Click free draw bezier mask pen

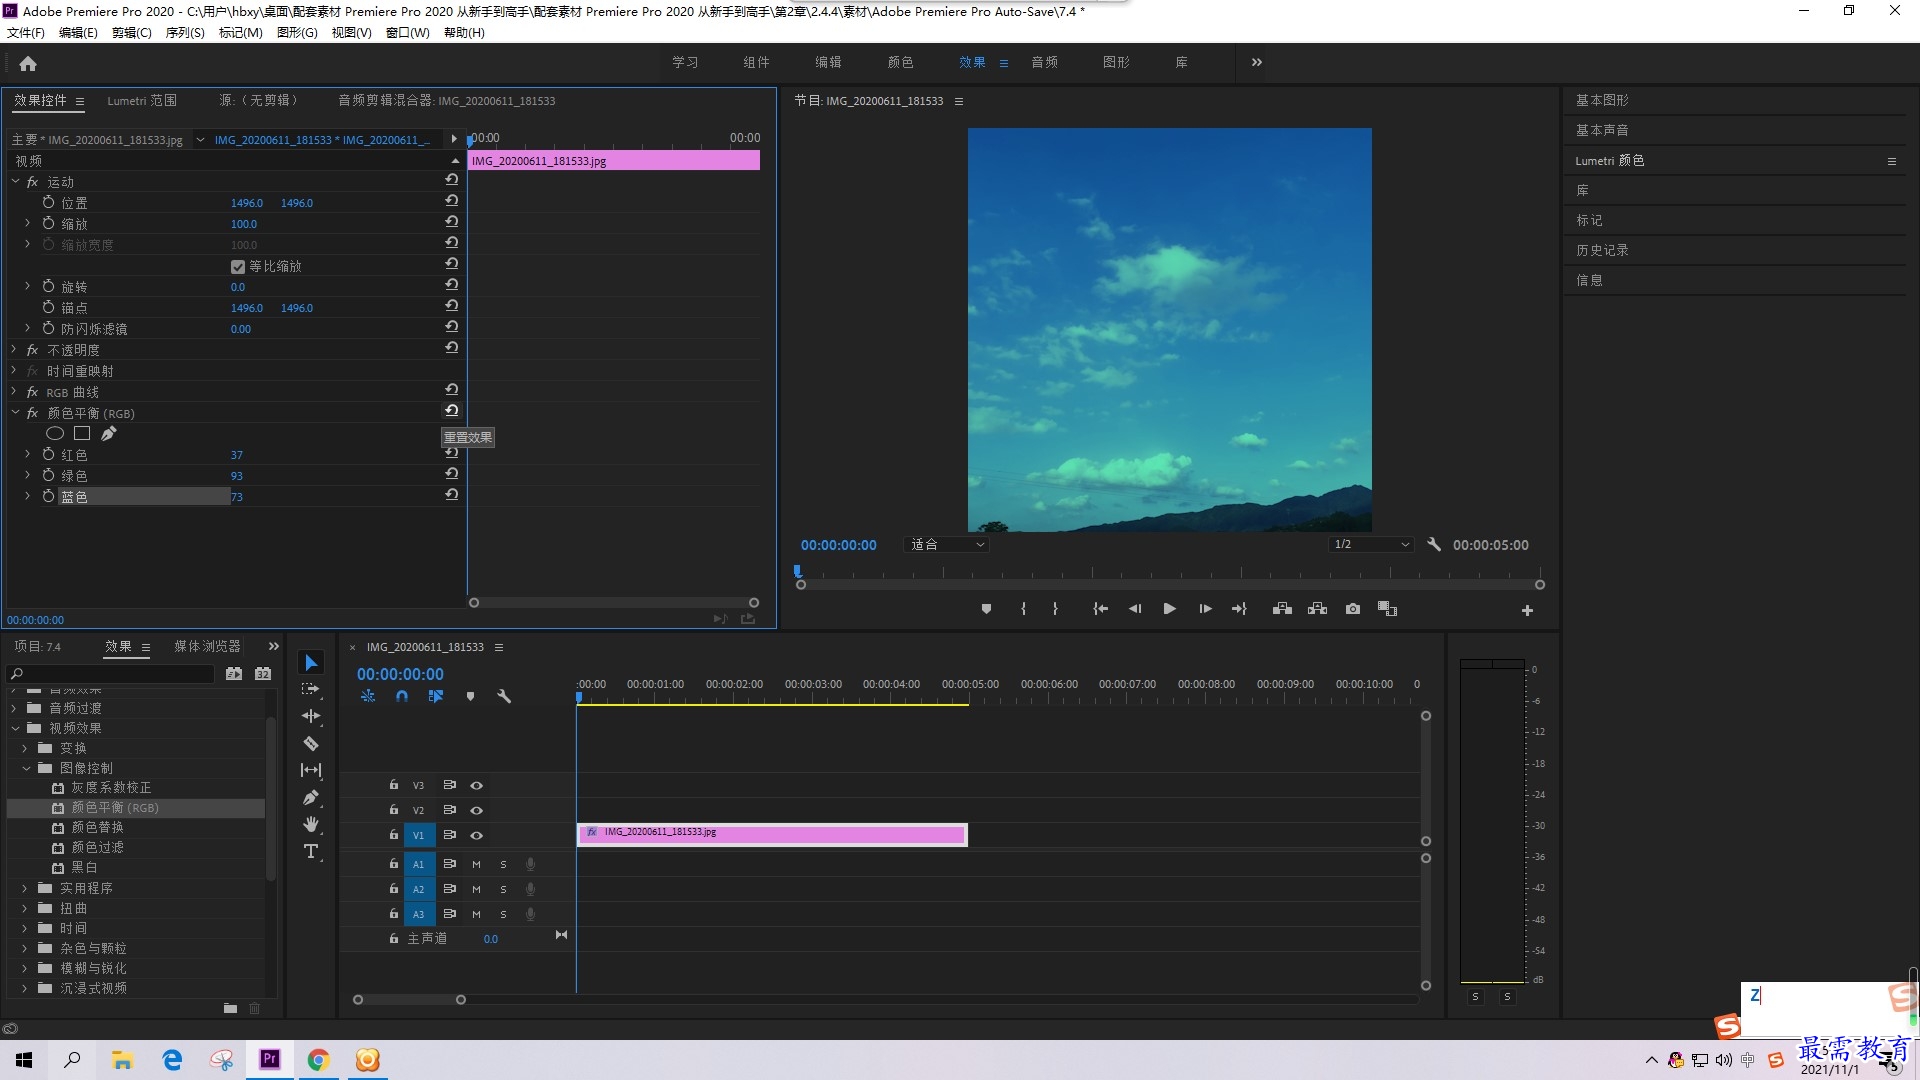click(108, 433)
